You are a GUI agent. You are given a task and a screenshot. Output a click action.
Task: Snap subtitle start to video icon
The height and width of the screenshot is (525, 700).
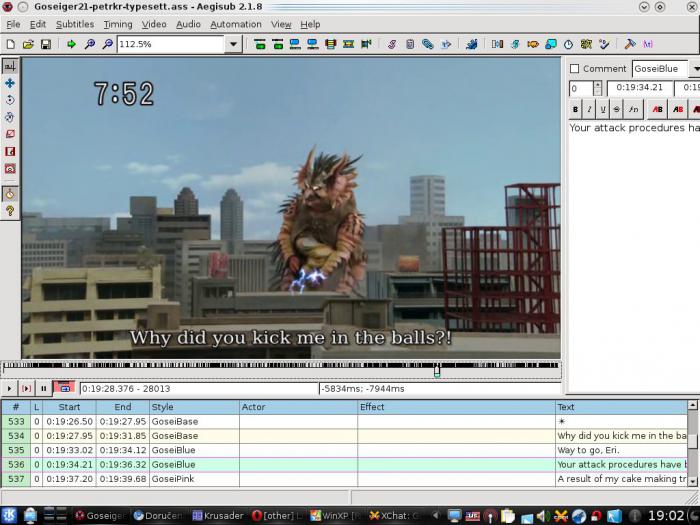pyautogui.click(x=295, y=44)
